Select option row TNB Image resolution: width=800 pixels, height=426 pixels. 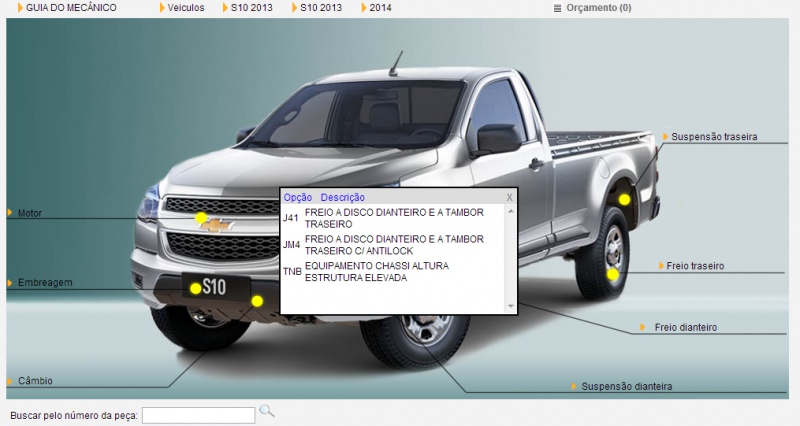tap(392, 272)
